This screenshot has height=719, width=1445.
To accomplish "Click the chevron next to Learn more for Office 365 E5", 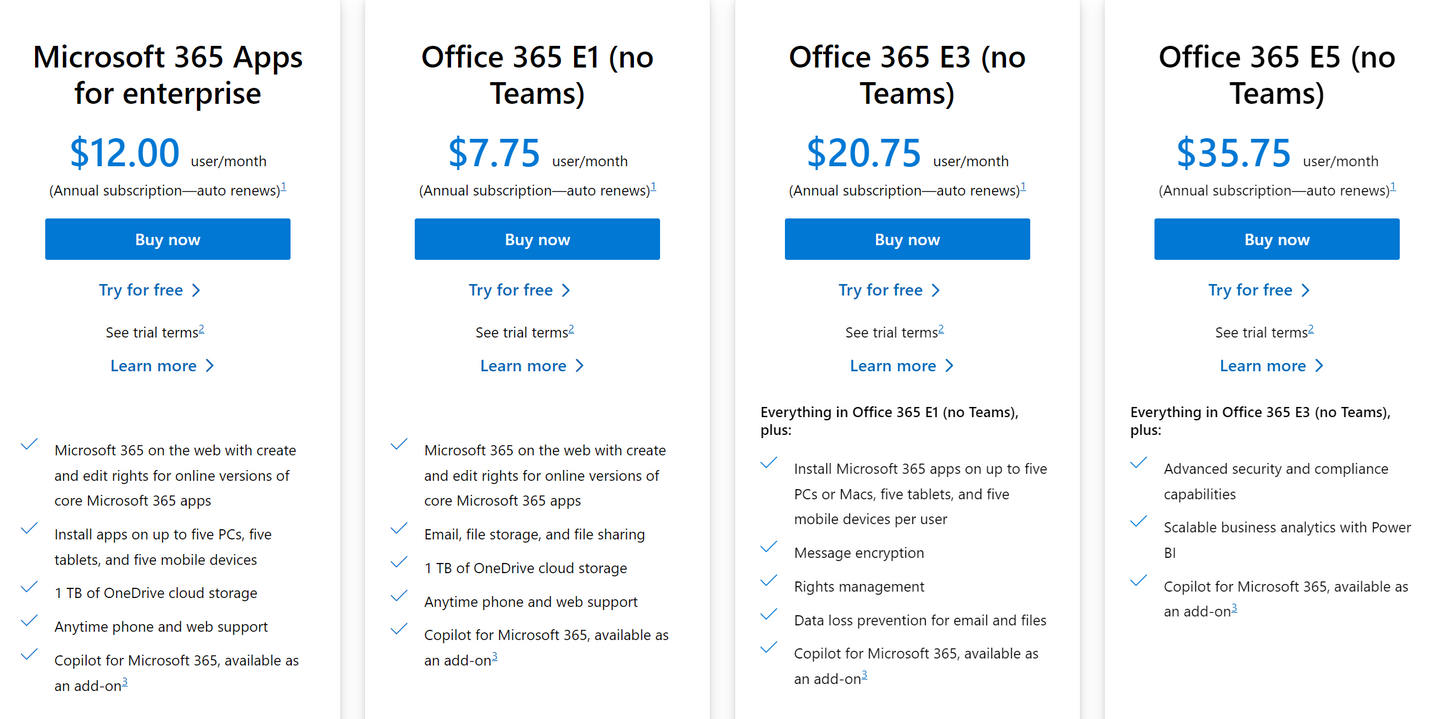I will [x=1317, y=365].
